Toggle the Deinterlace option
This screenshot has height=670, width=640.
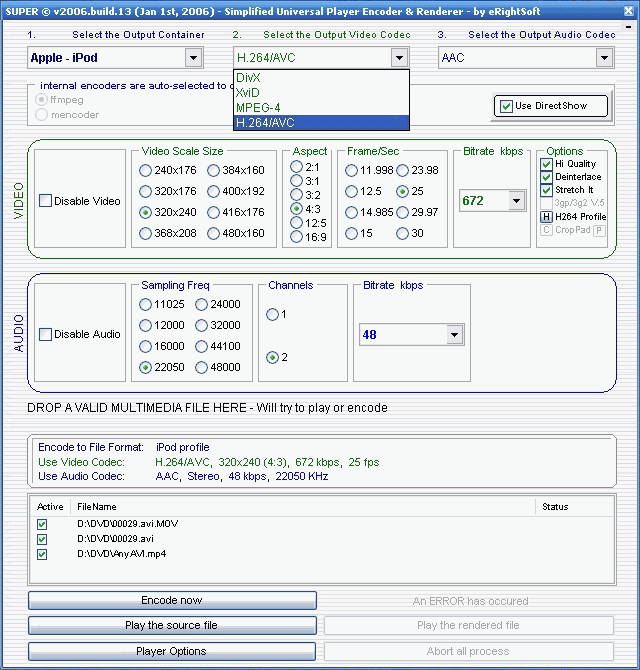pos(546,177)
